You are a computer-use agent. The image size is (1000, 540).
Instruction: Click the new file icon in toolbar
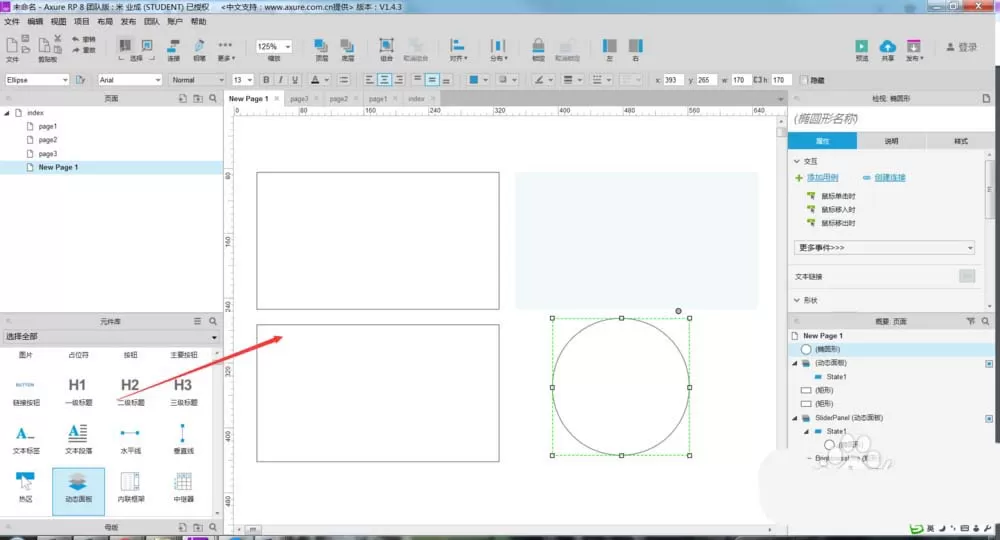pos(11,45)
